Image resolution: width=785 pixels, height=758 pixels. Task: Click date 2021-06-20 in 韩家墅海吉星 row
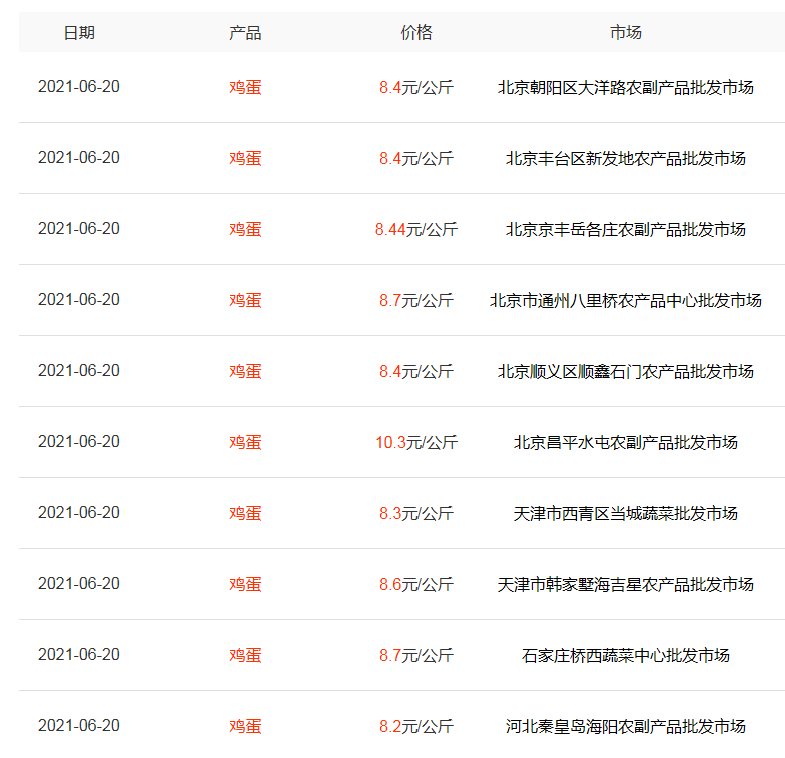pos(79,584)
